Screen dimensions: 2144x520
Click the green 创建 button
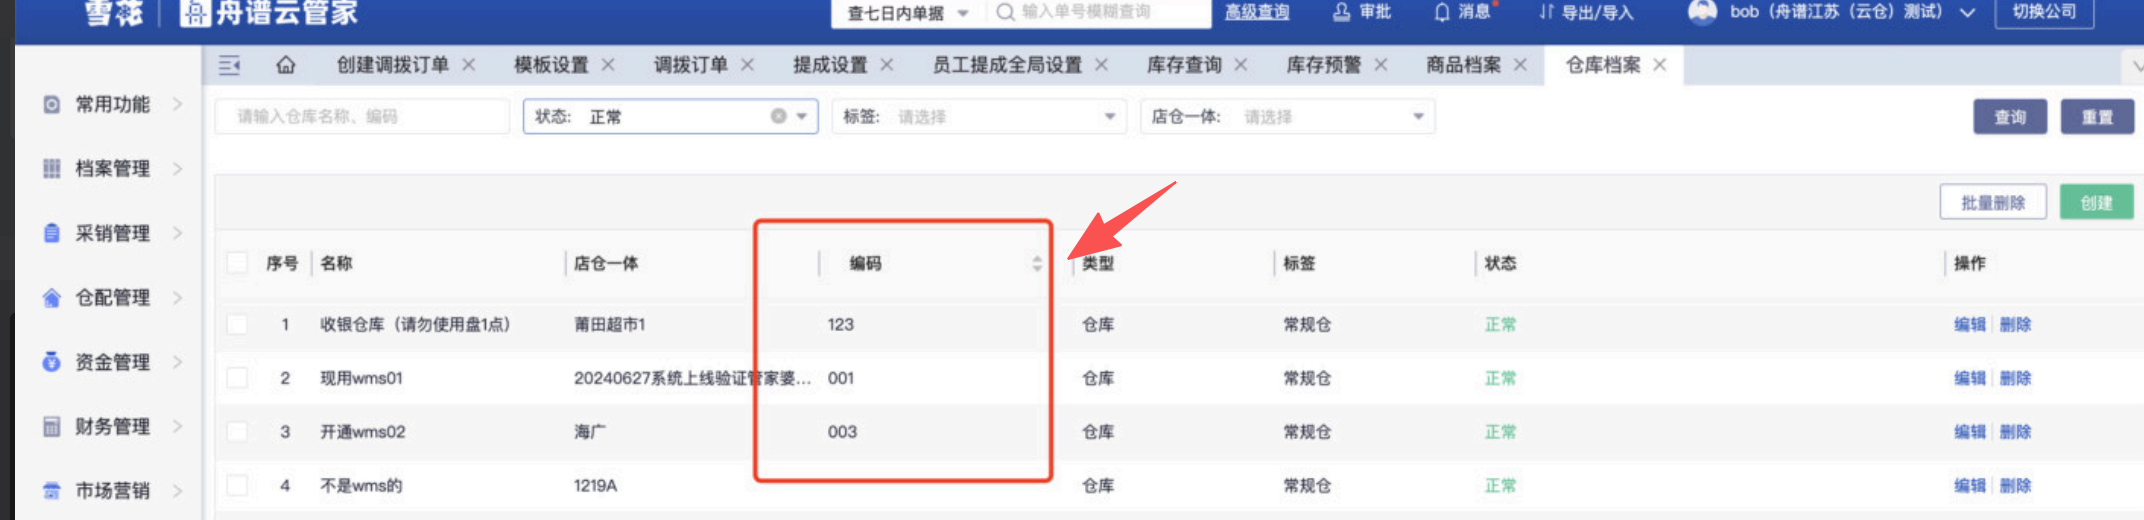[x=2096, y=202]
